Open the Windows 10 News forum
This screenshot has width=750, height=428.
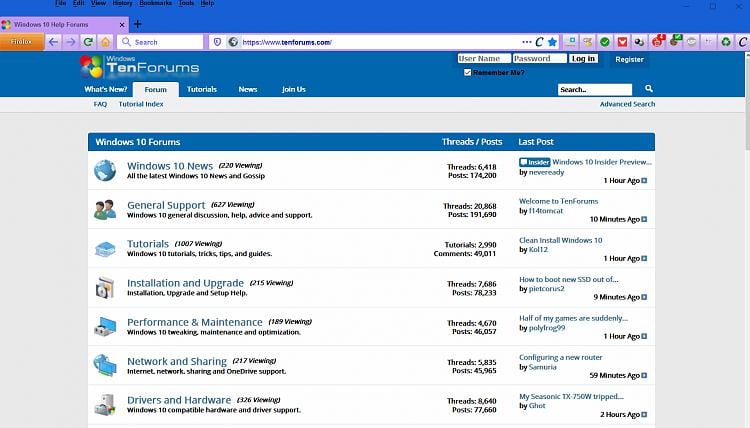point(170,166)
